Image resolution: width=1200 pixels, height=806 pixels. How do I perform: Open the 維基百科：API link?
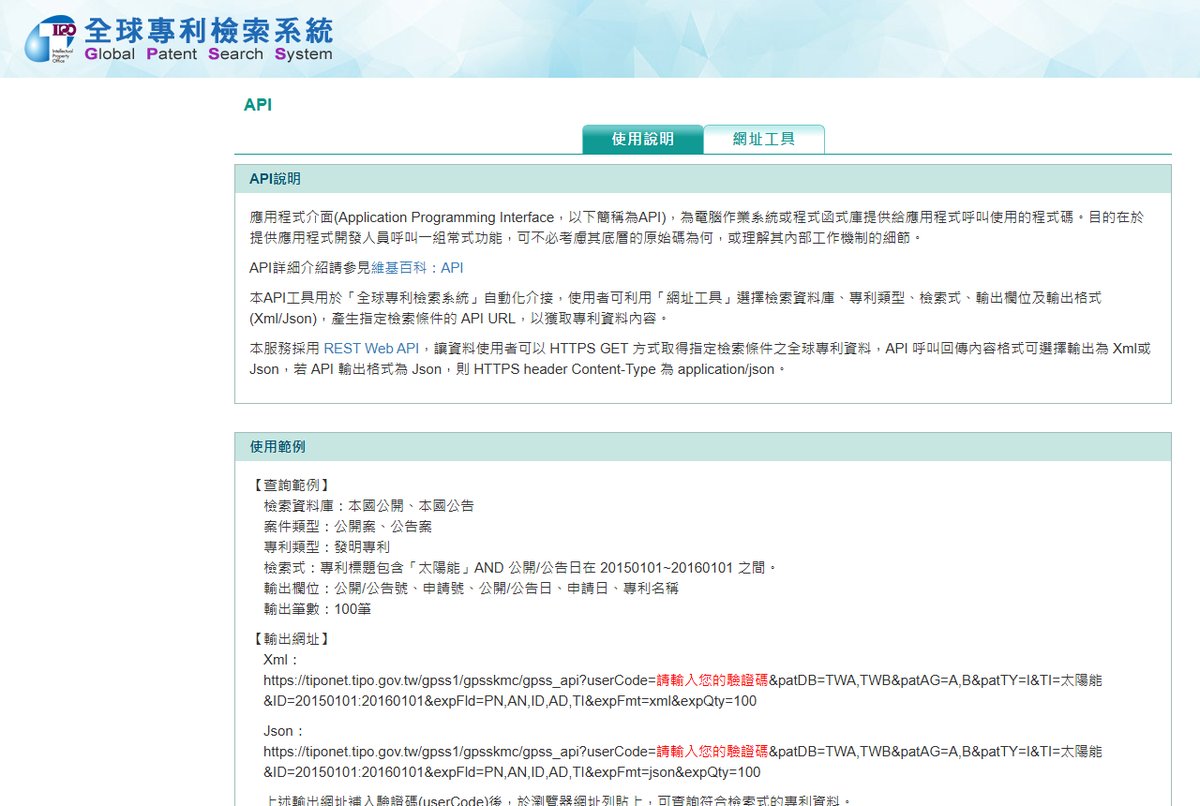click(x=418, y=268)
